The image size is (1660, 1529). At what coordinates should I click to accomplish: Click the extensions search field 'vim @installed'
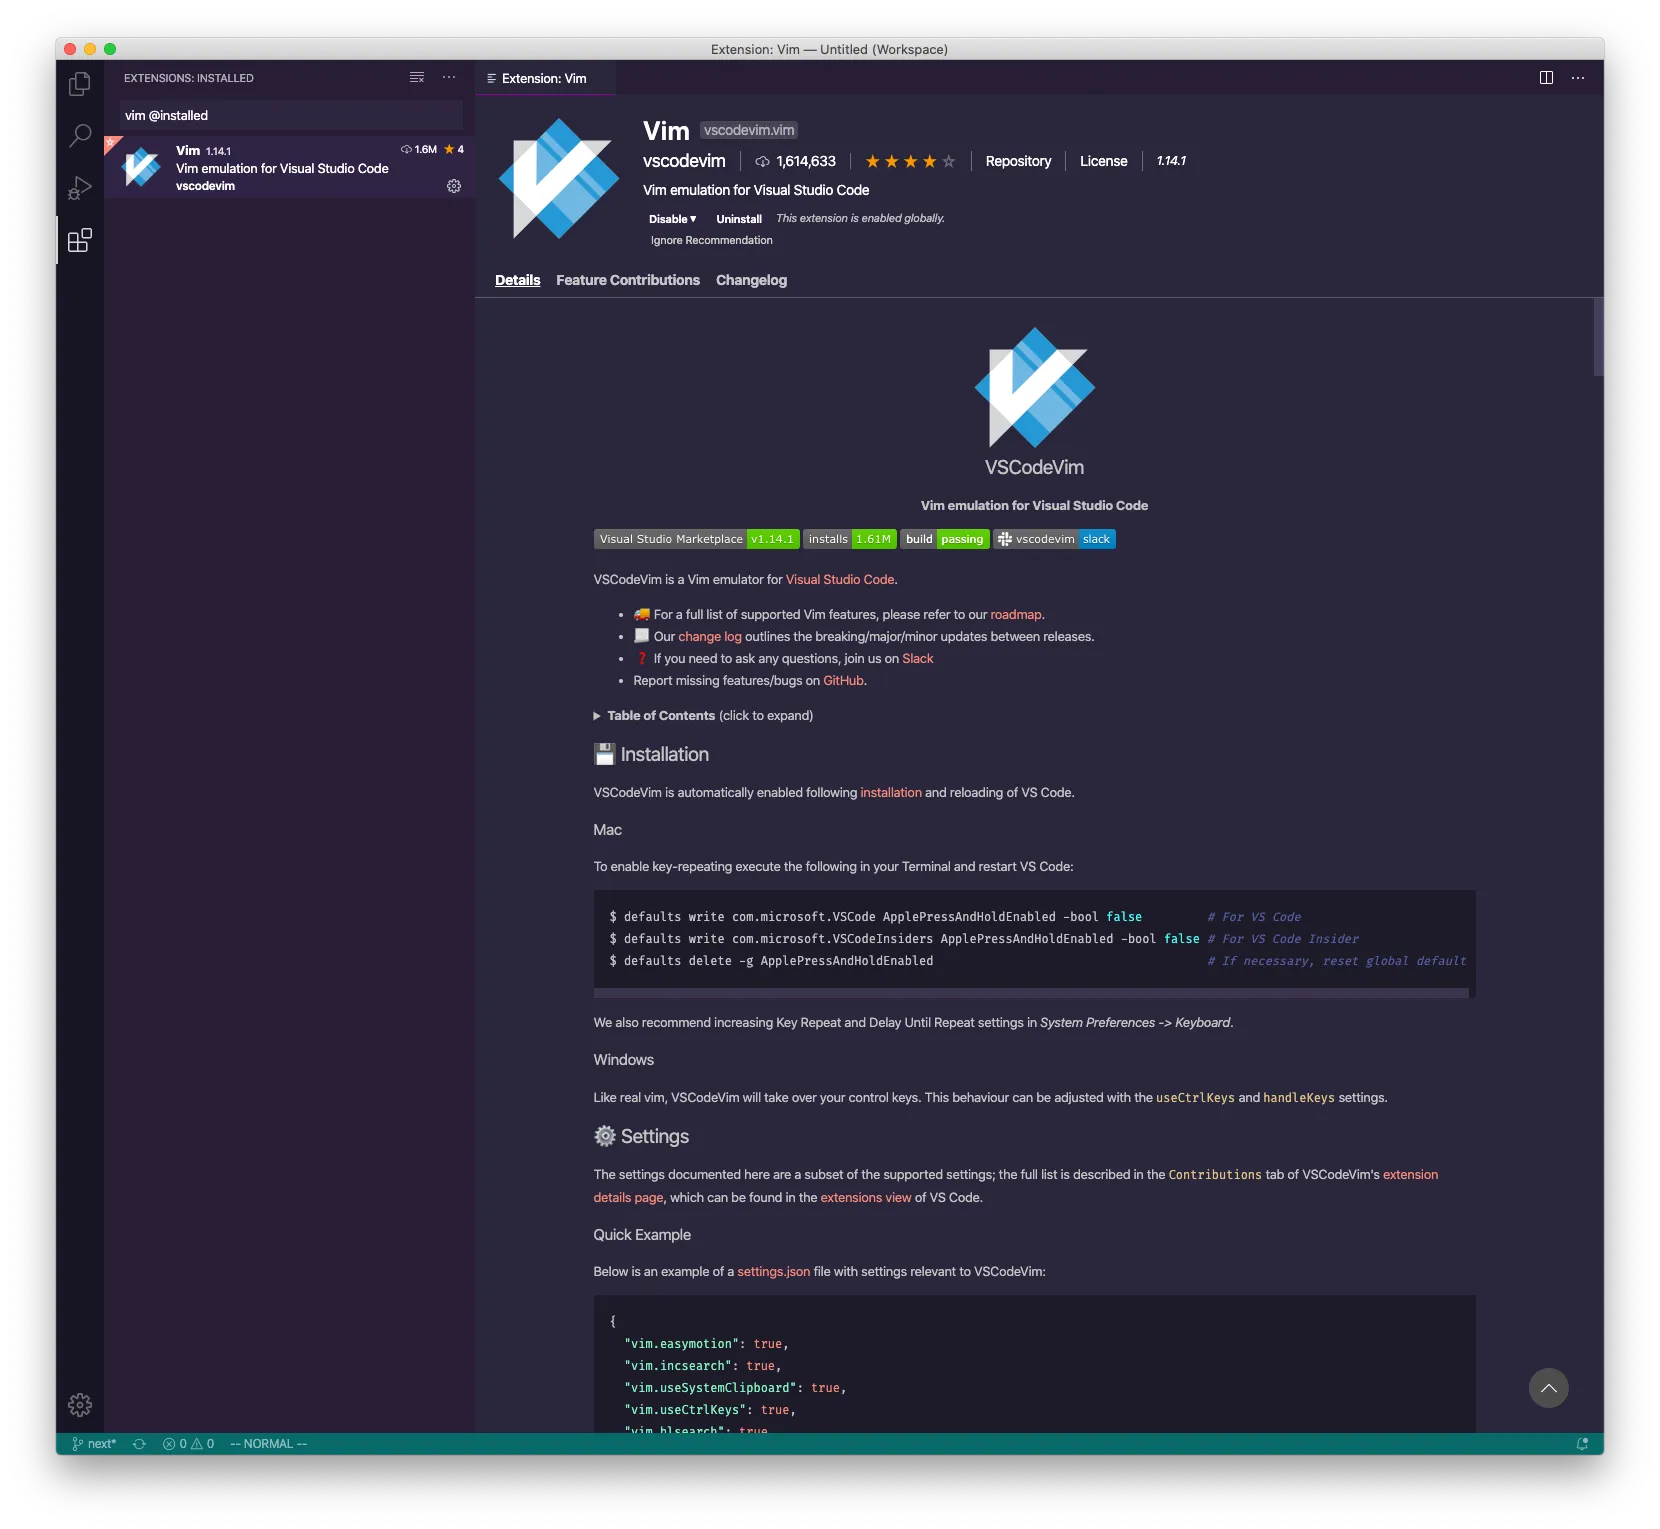pos(291,115)
